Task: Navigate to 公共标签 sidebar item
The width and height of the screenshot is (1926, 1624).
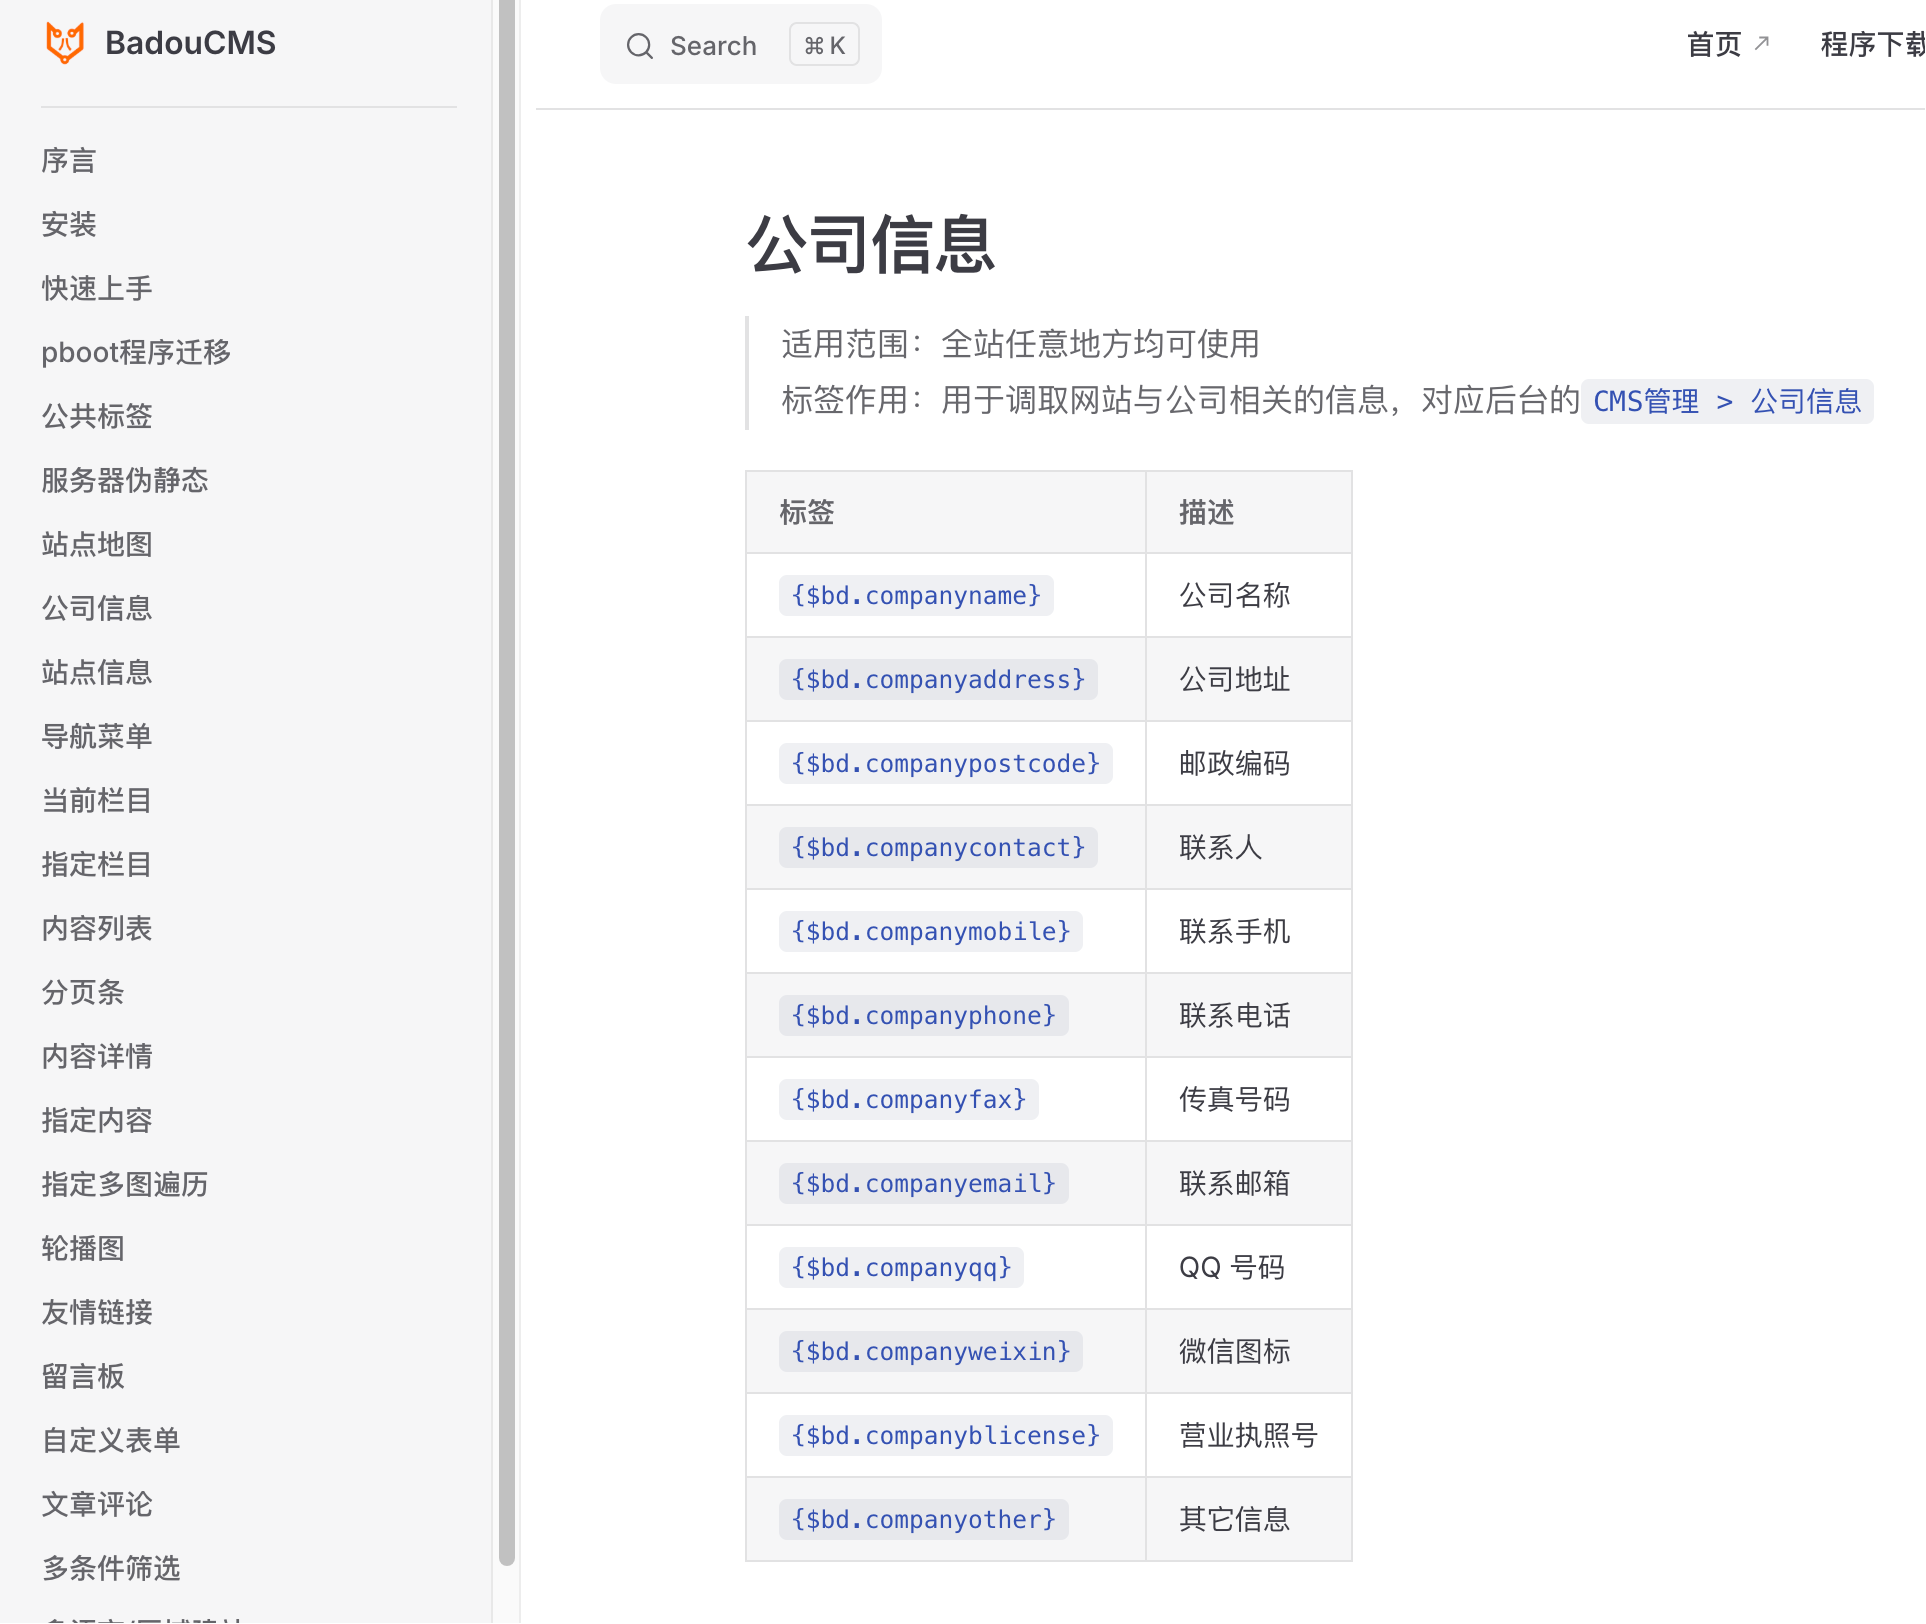Action: click(97, 417)
